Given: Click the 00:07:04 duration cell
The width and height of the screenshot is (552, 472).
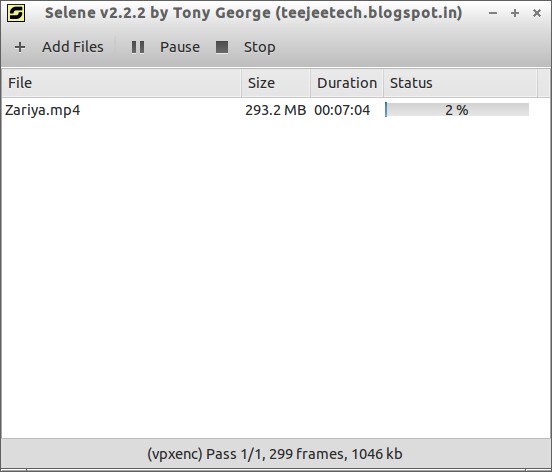Looking at the screenshot, I should [342, 110].
